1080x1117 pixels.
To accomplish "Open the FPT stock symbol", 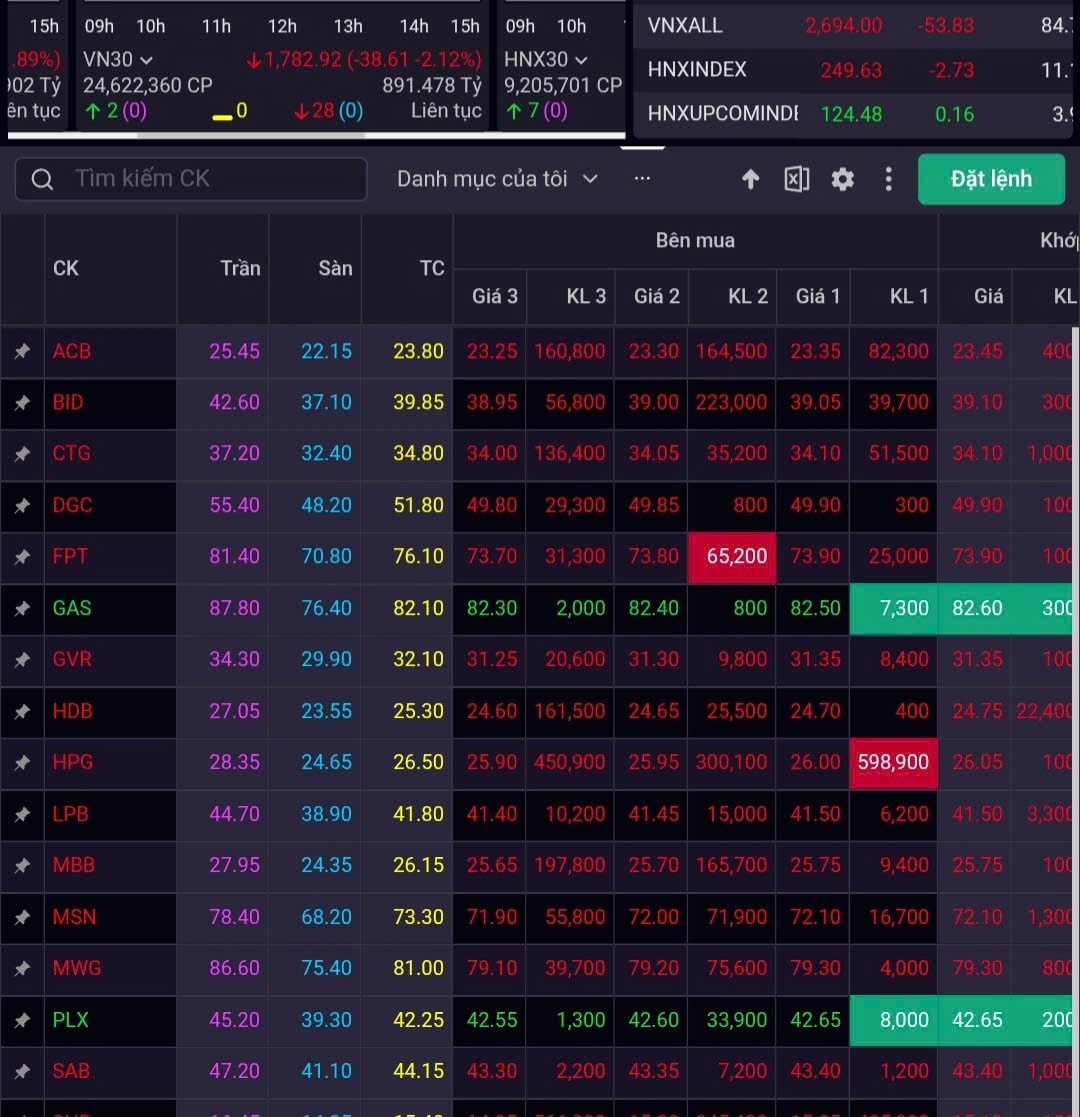I will [x=70, y=556].
